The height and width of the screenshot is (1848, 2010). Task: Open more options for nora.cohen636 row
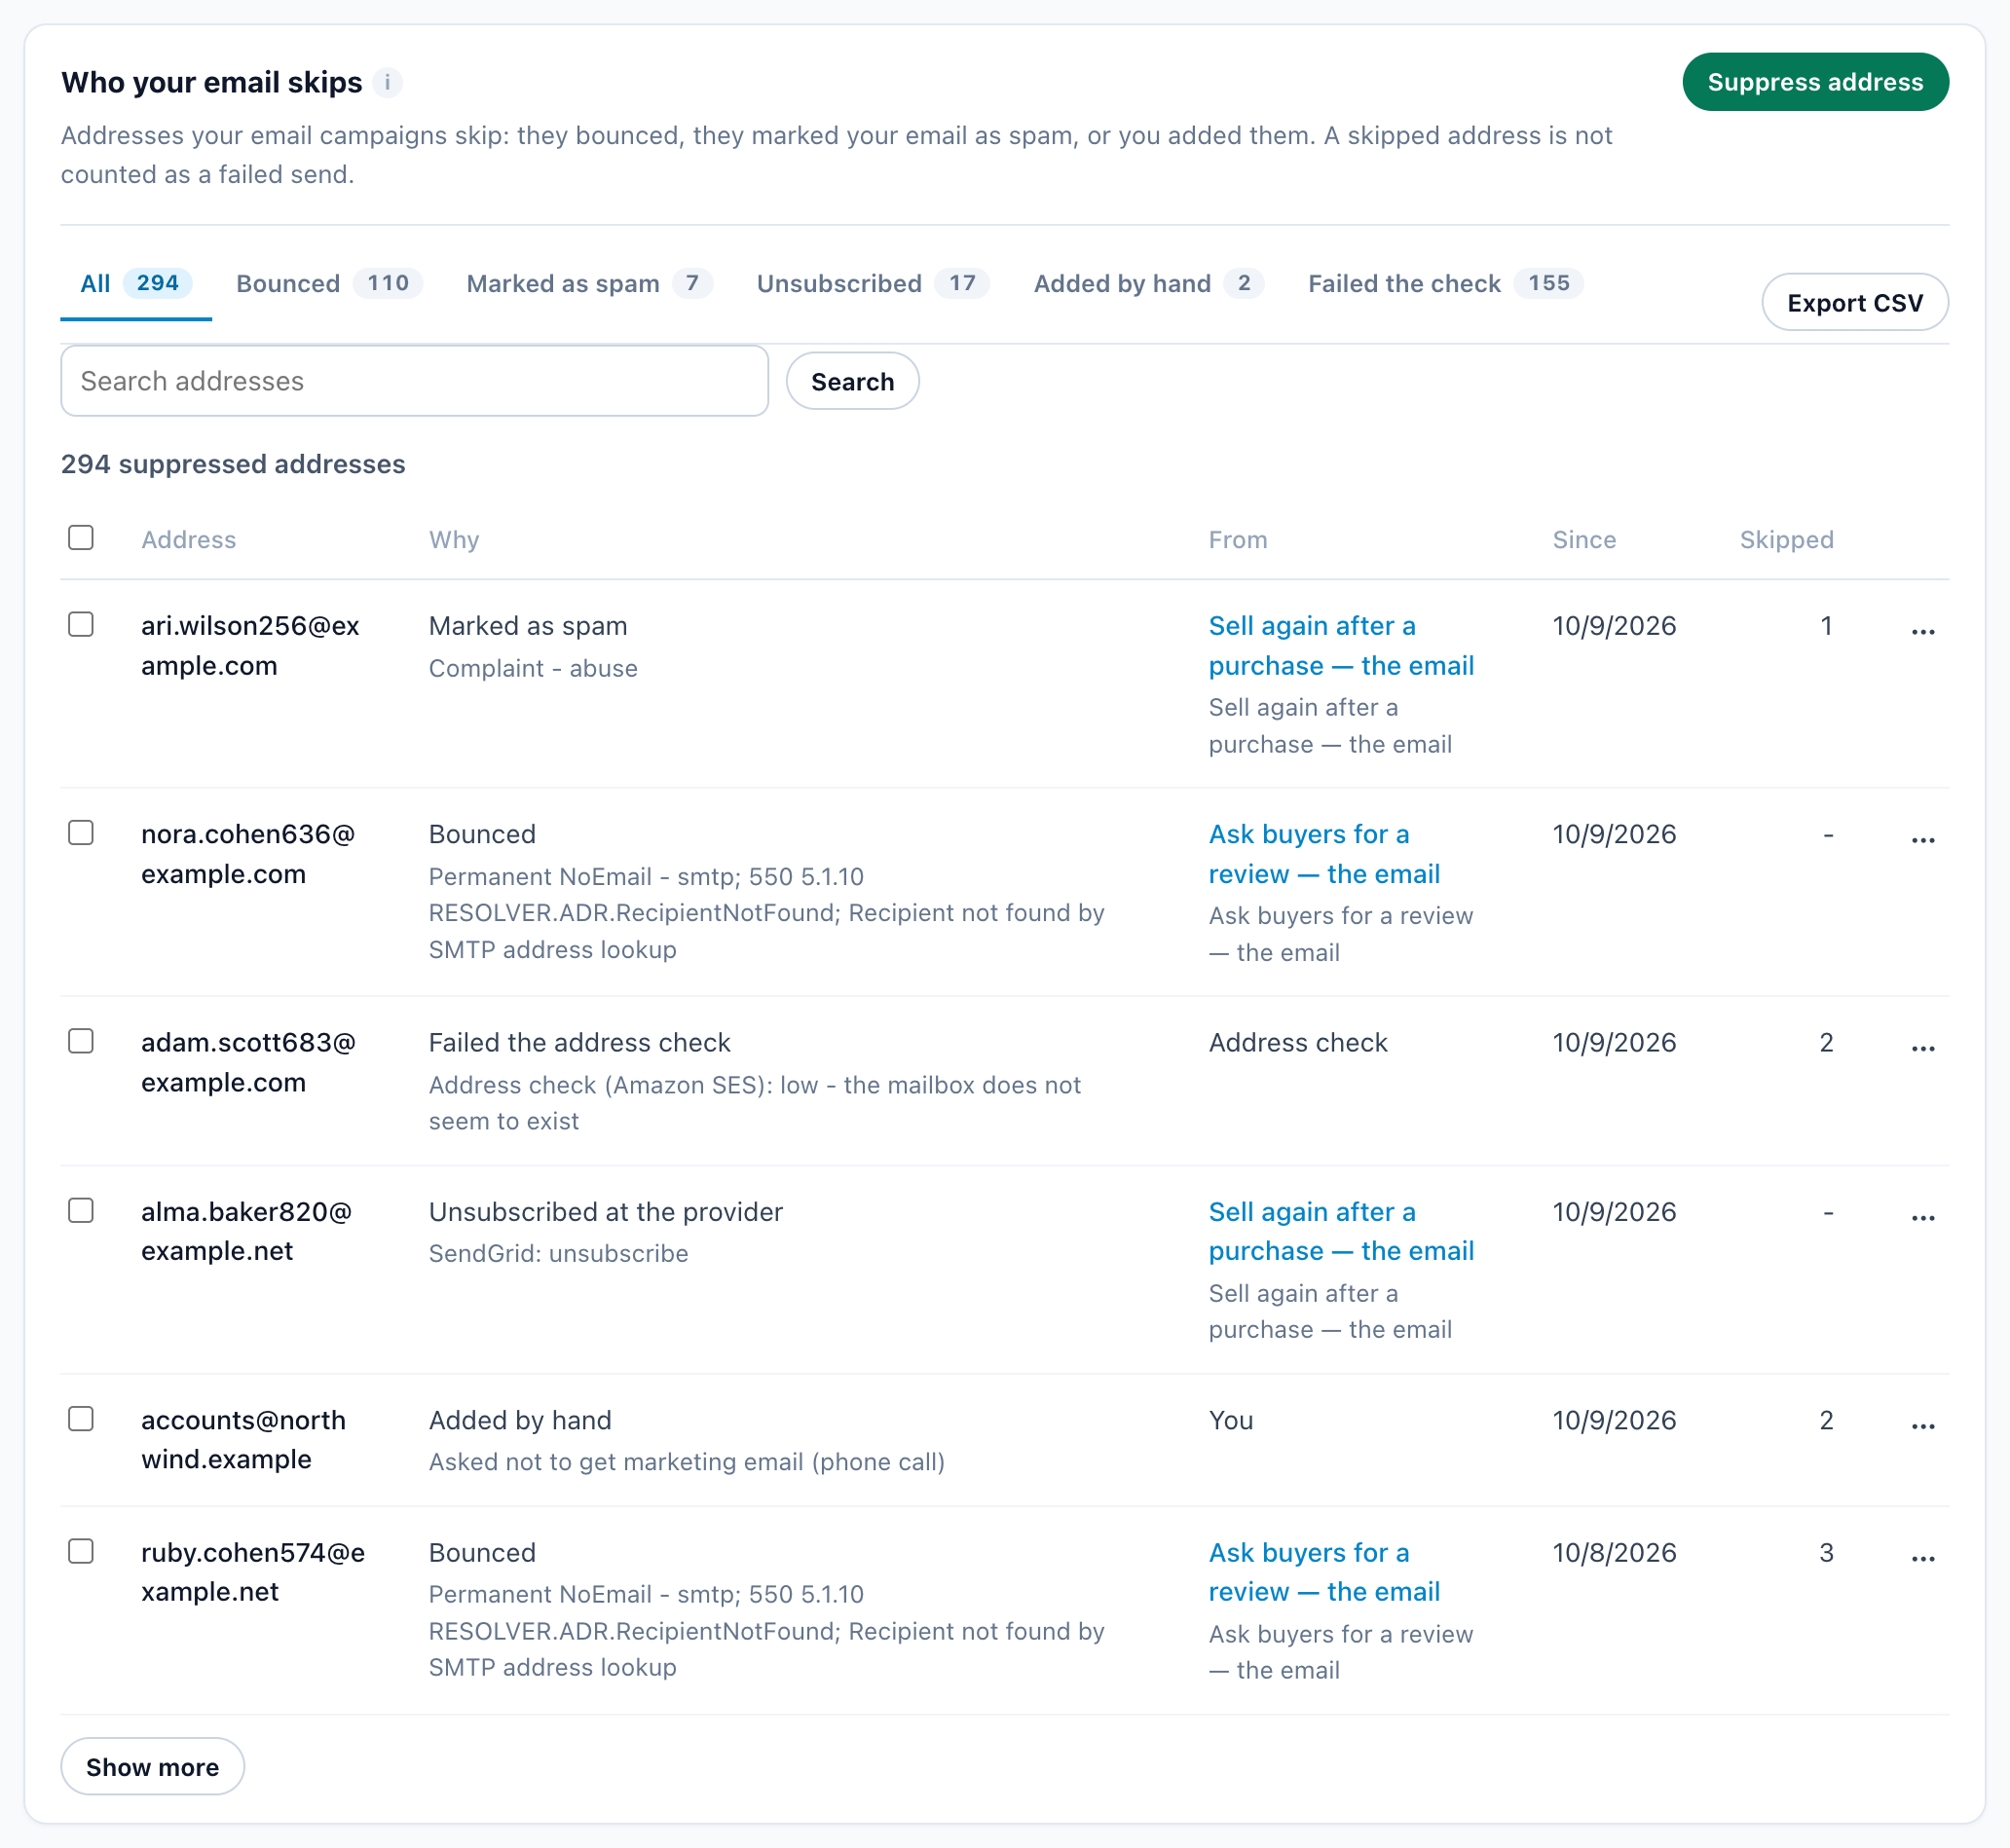1922,840
